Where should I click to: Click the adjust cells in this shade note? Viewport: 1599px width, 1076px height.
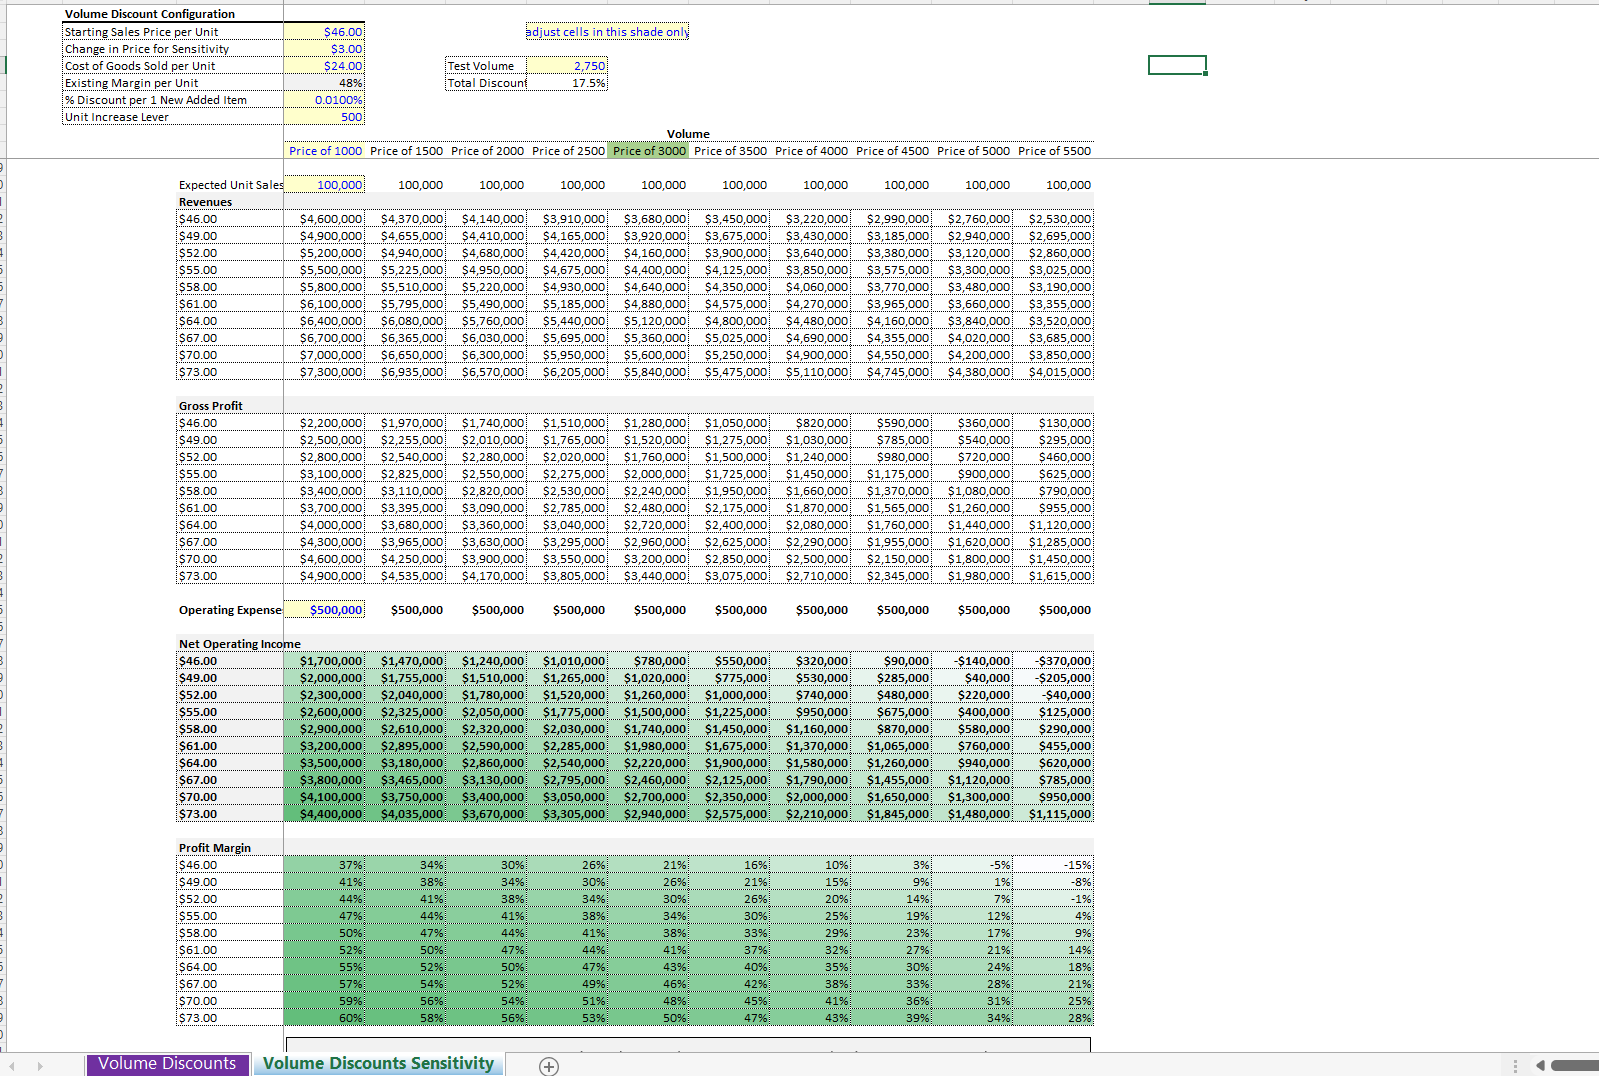(607, 32)
